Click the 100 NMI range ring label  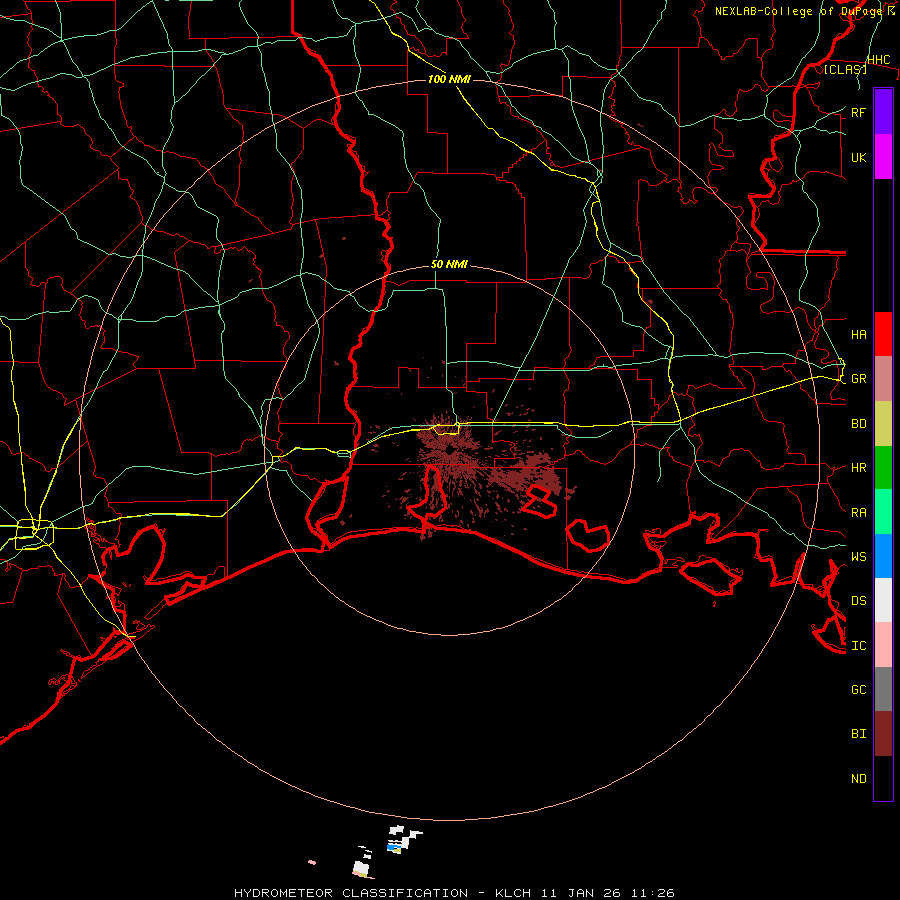[449, 79]
